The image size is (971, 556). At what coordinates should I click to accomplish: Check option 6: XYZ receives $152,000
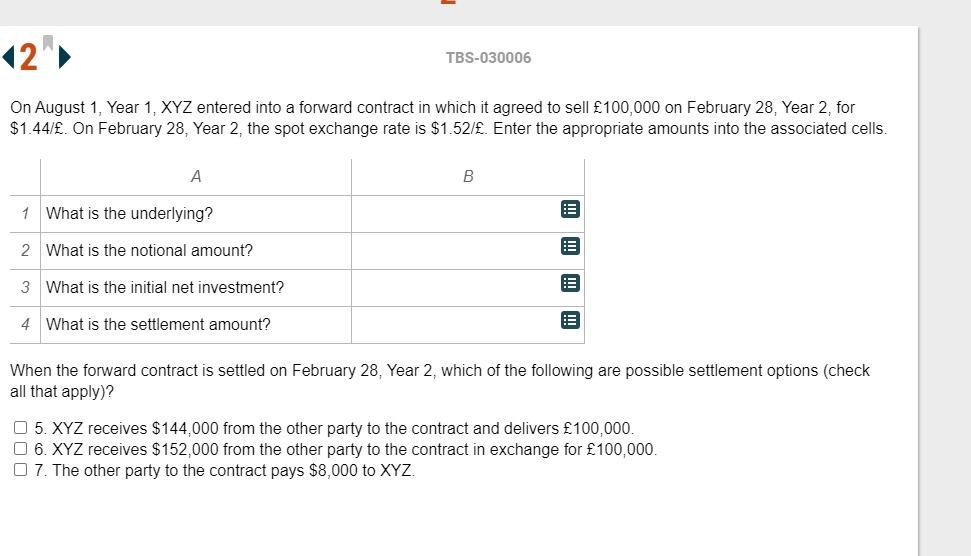(x=21, y=449)
